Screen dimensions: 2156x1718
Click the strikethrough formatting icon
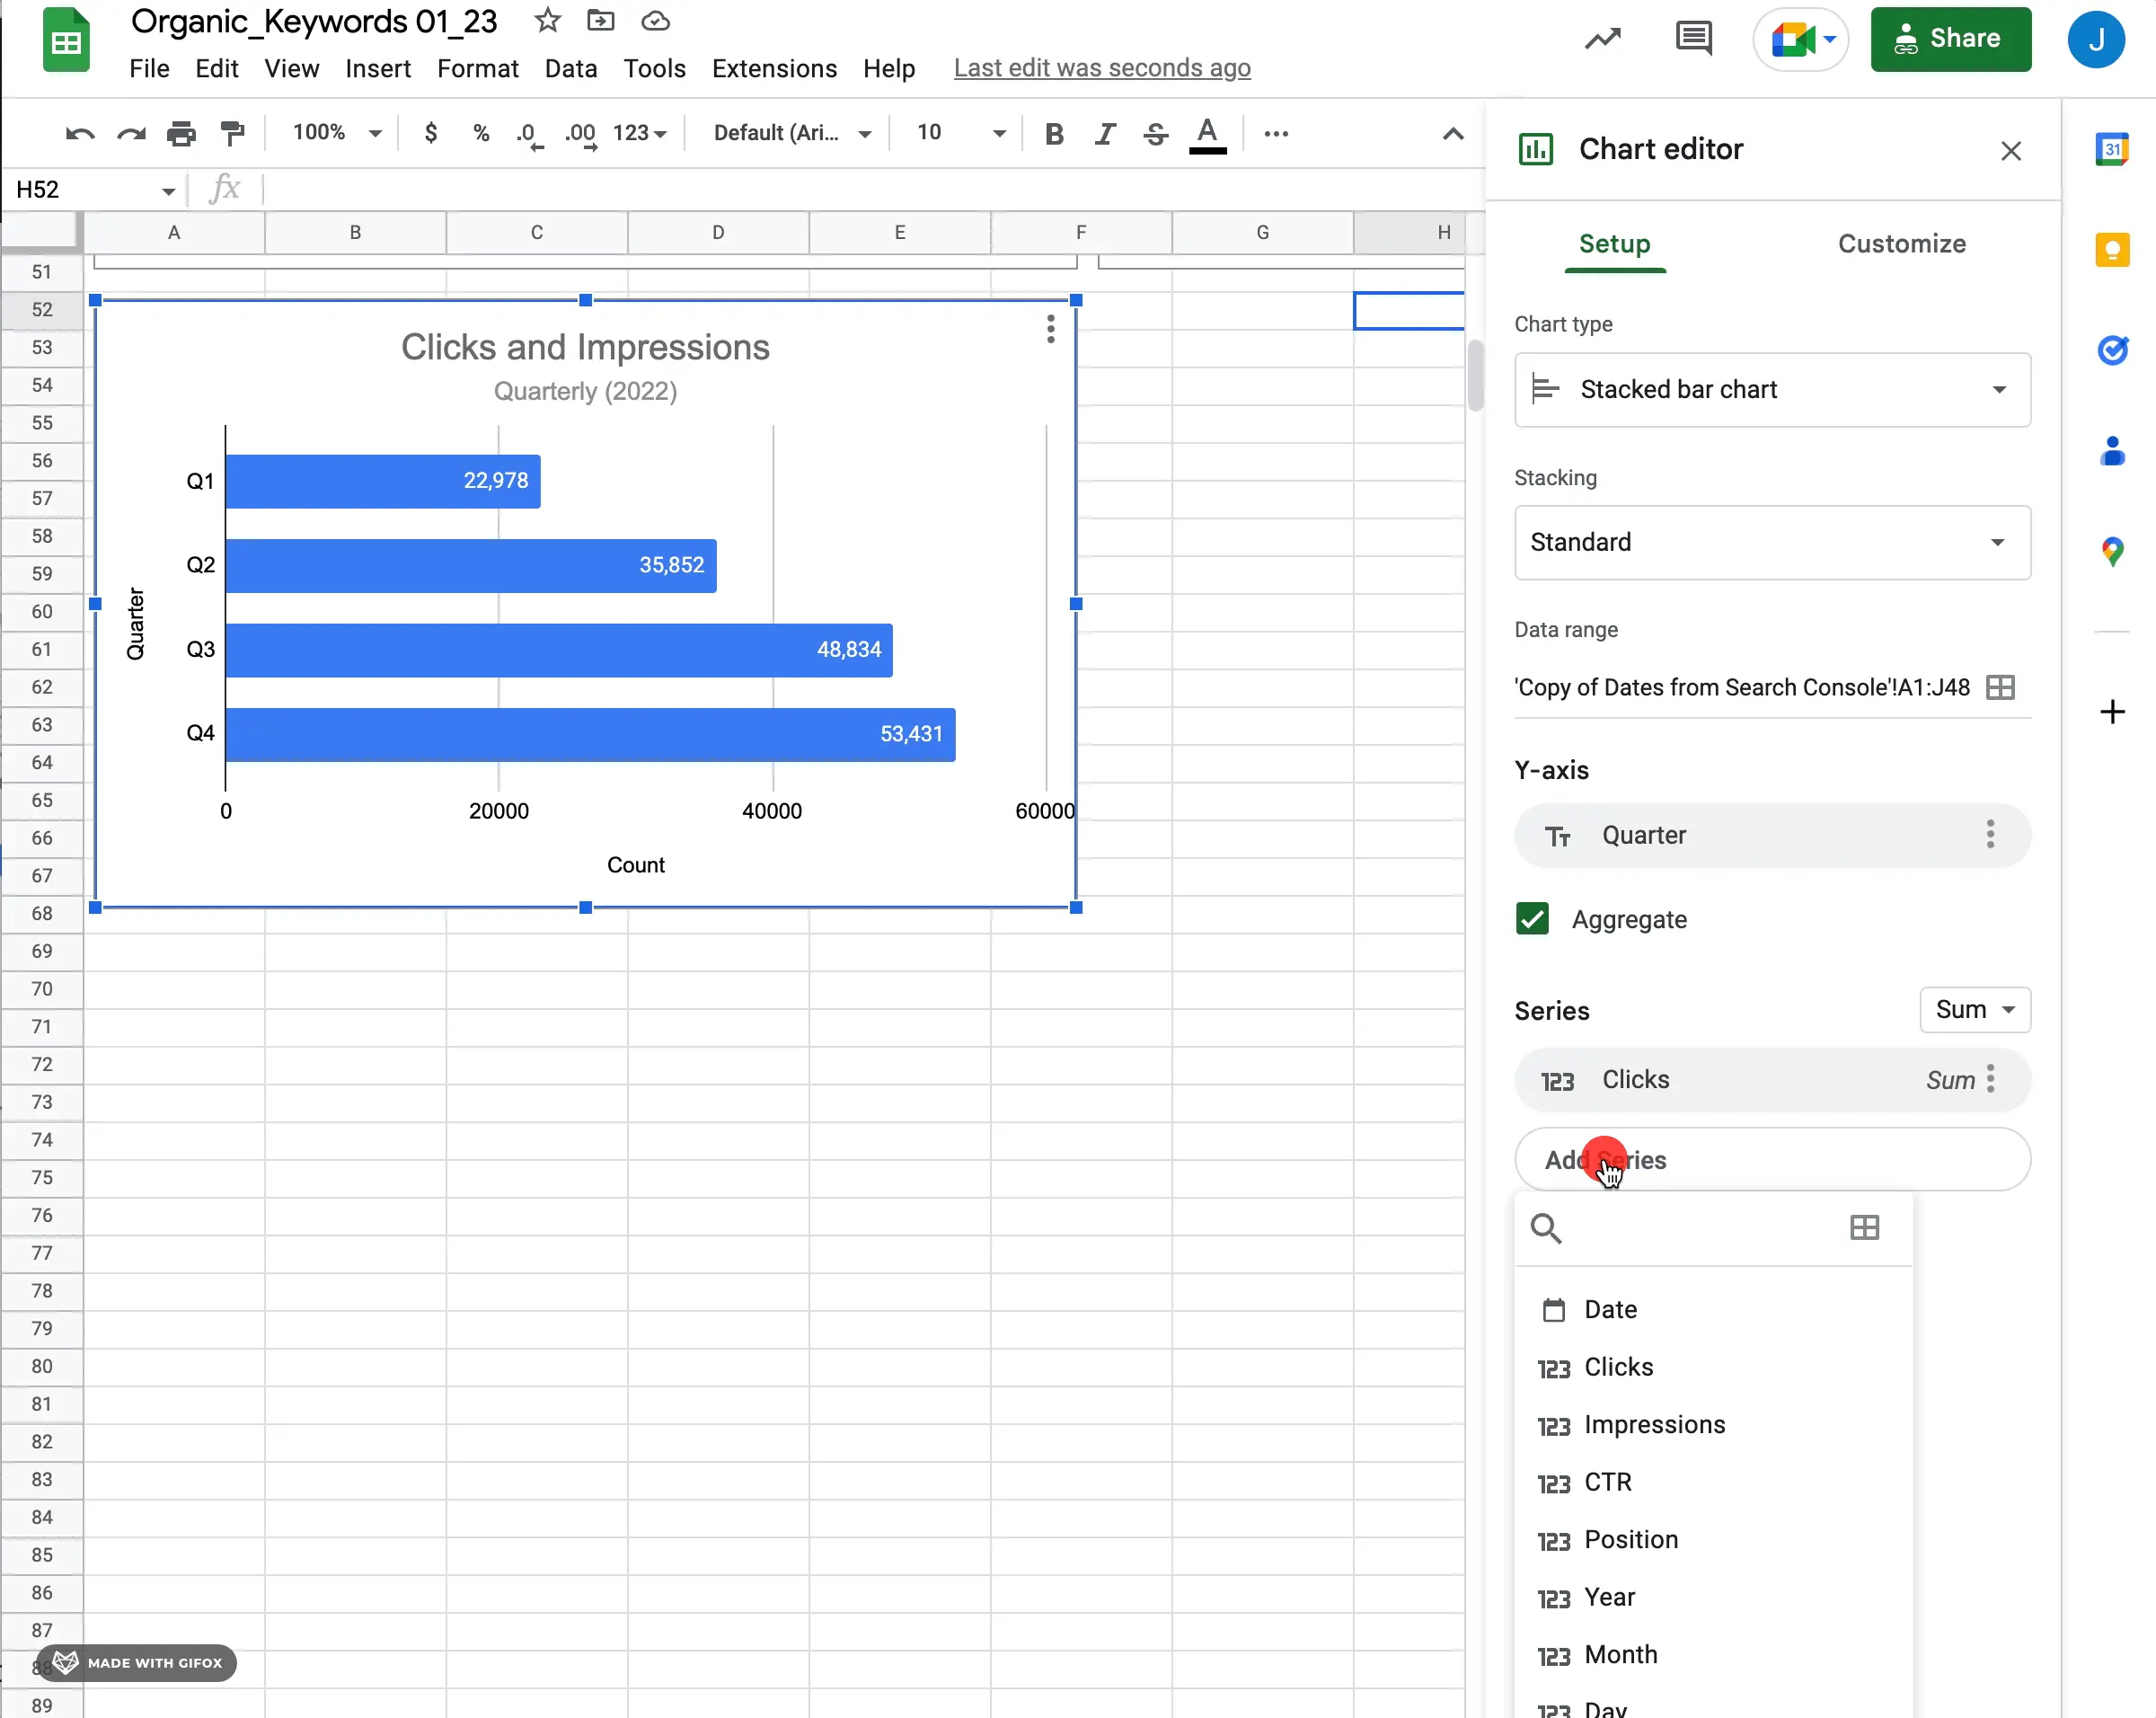[x=1155, y=133]
